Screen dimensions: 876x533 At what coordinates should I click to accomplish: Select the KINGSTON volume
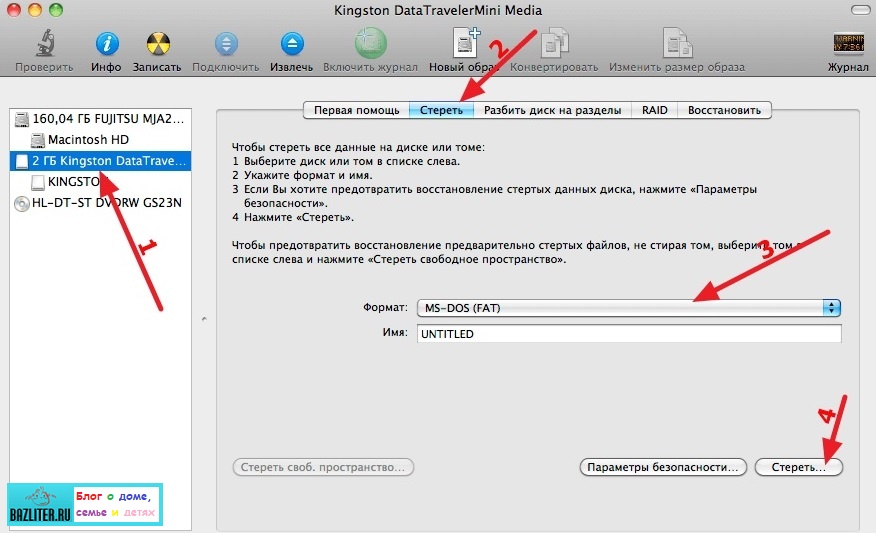101,182
